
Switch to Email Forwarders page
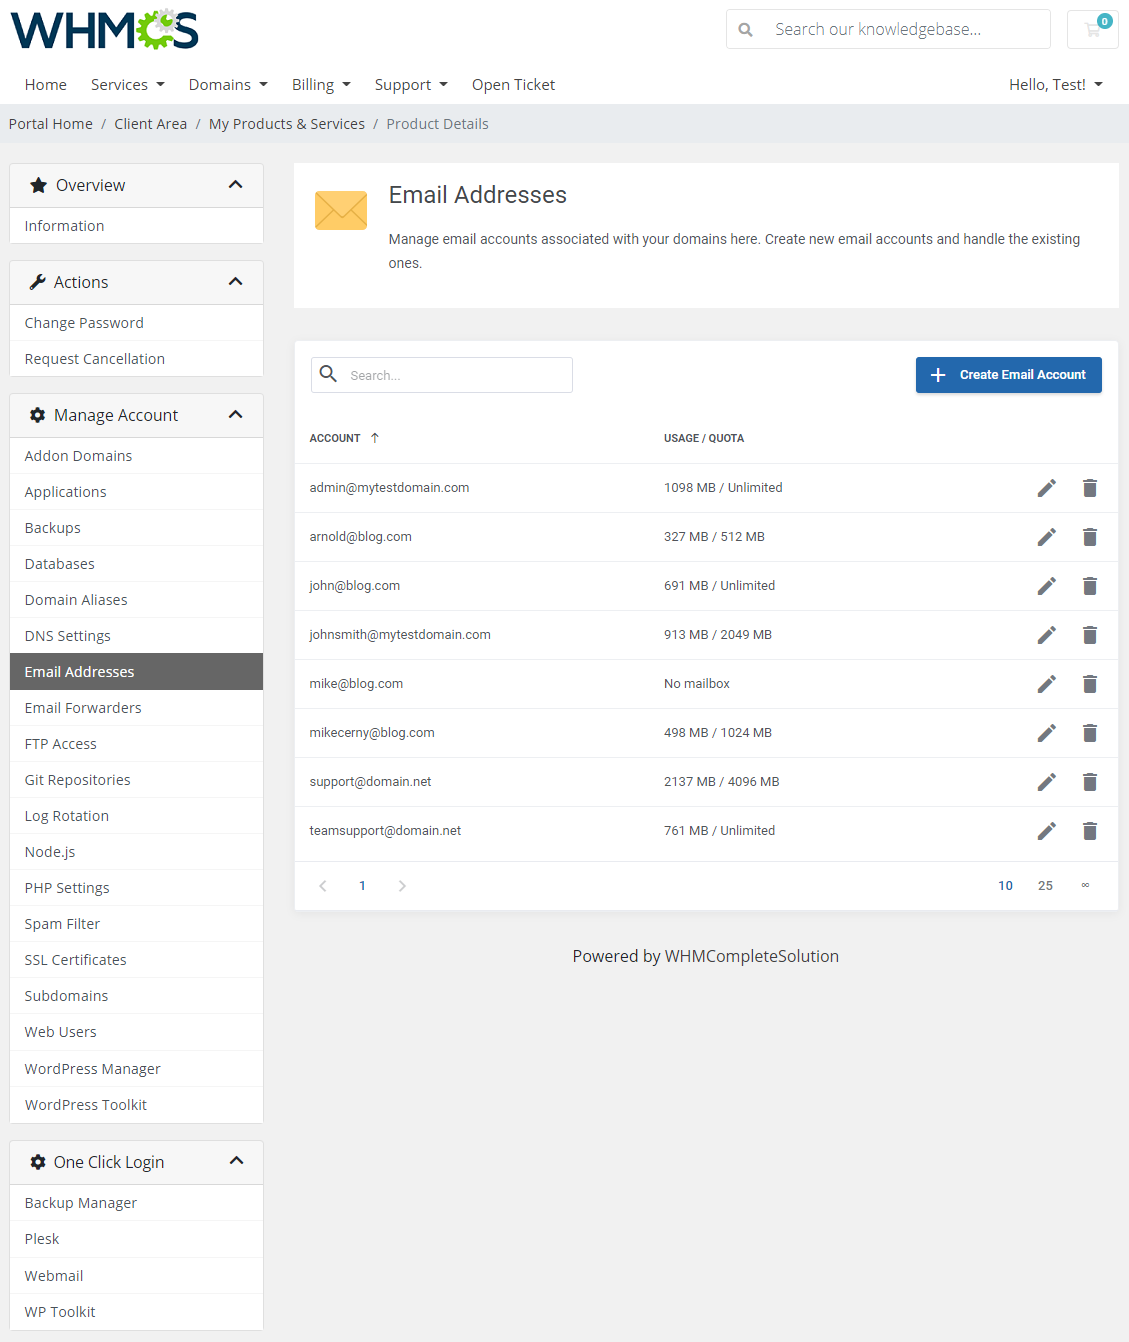[x=83, y=707]
